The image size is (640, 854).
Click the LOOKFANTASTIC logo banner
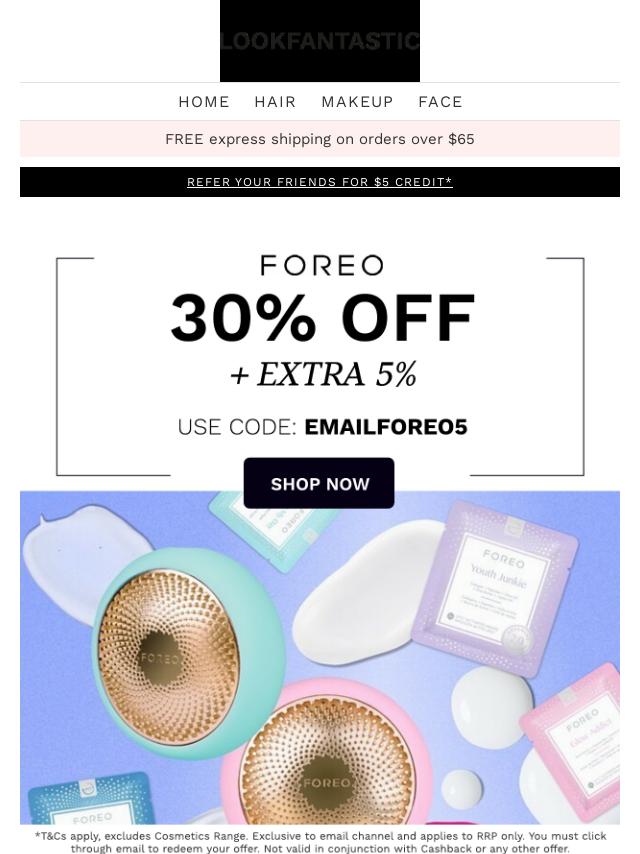click(320, 41)
